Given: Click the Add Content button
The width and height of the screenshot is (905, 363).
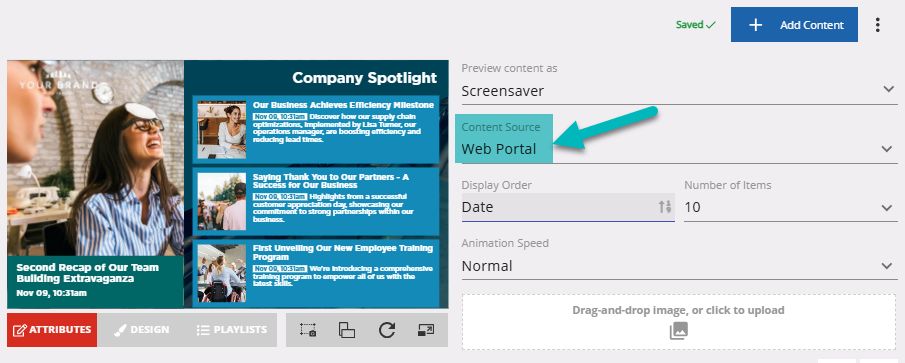Looking at the screenshot, I should pos(794,25).
